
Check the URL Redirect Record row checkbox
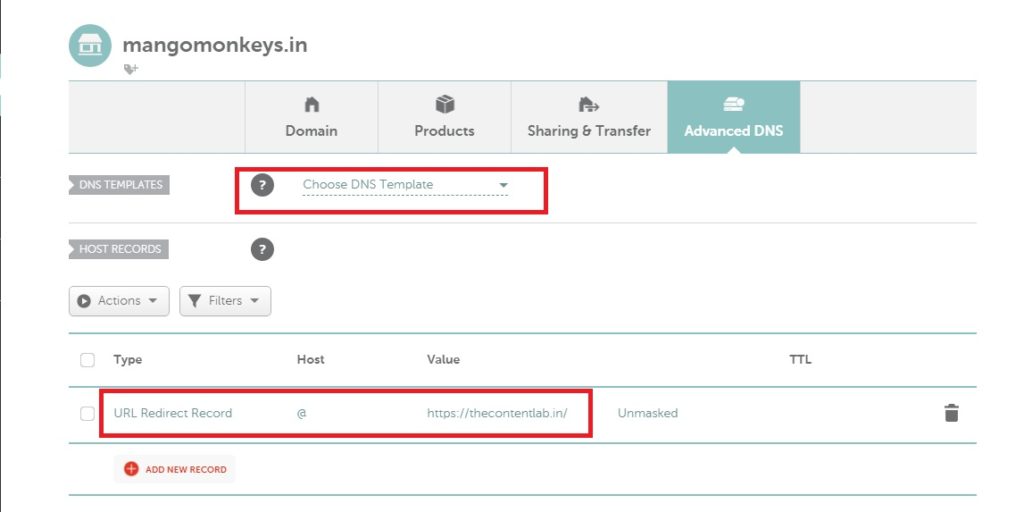point(88,413)
